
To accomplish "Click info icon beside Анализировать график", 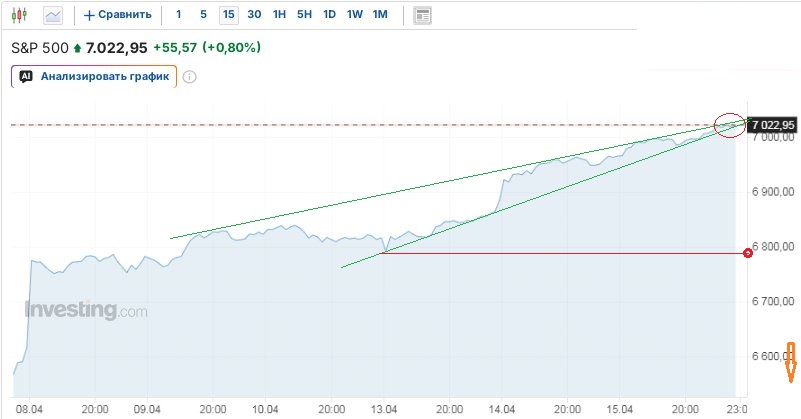I will [190, 76].
